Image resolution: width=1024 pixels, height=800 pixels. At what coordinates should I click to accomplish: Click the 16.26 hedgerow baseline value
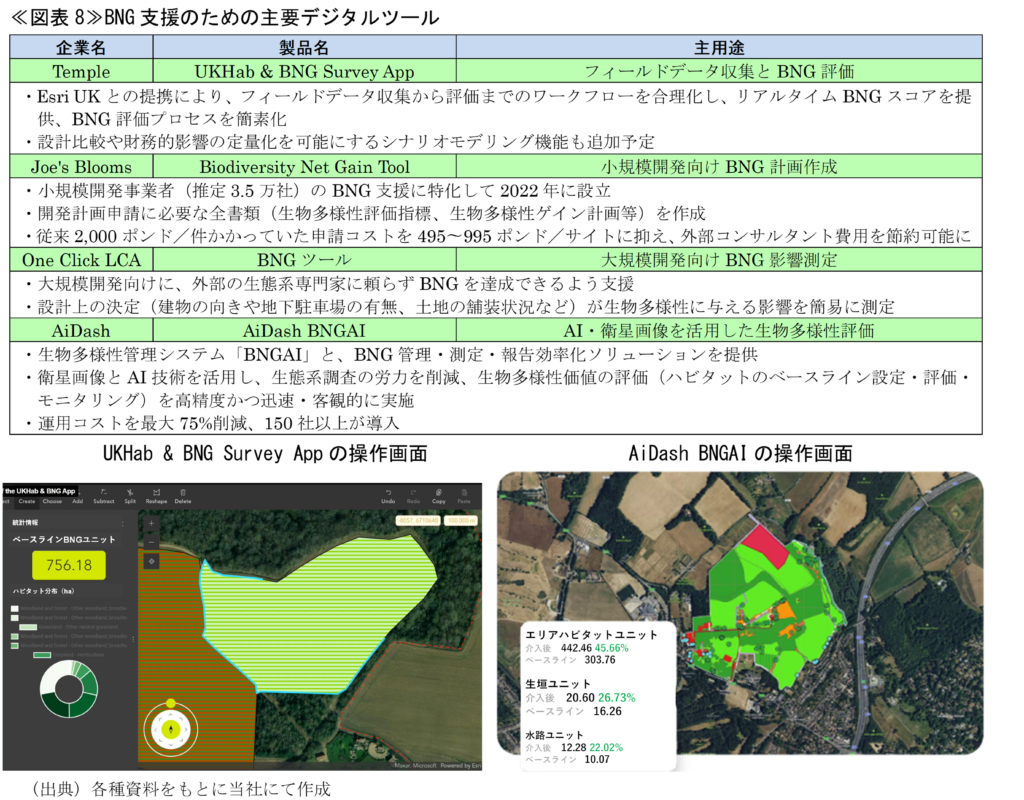coord(607,711)
